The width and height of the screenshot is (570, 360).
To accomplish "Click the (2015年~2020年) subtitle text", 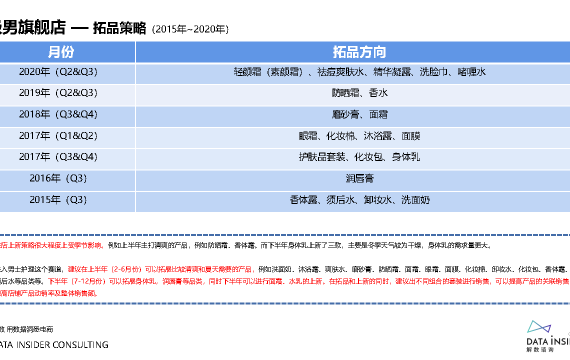I will click(x=190, y=29).
